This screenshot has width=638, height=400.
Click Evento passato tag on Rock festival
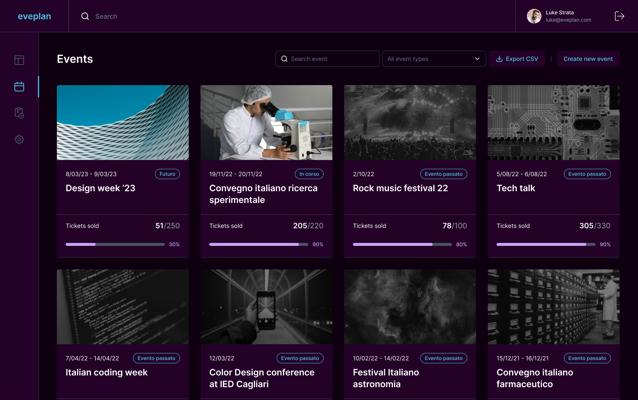444,174
